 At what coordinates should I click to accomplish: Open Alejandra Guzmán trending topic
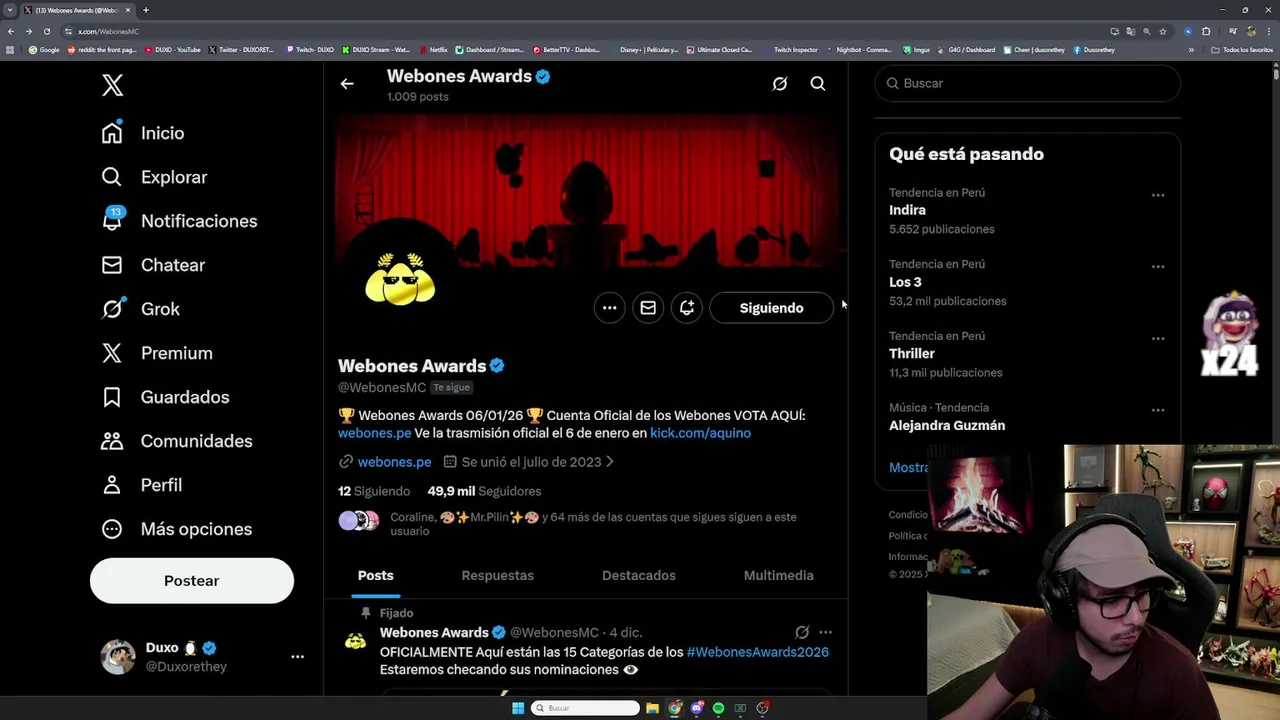coord(947,425)
